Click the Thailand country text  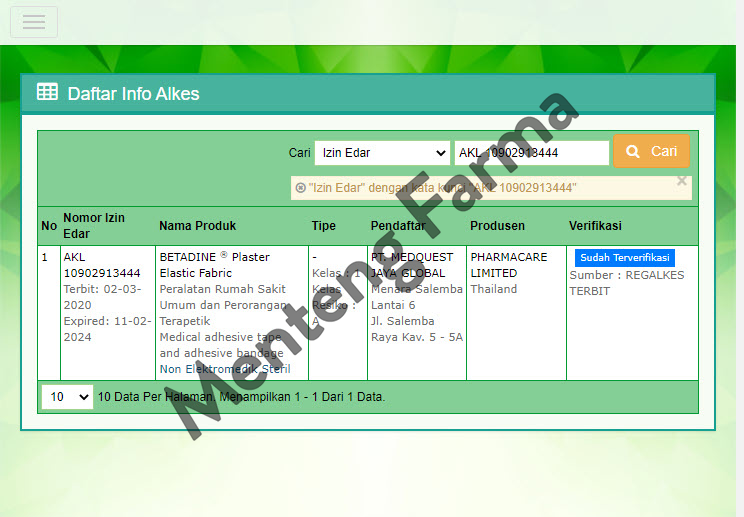(x=493, y=289)
